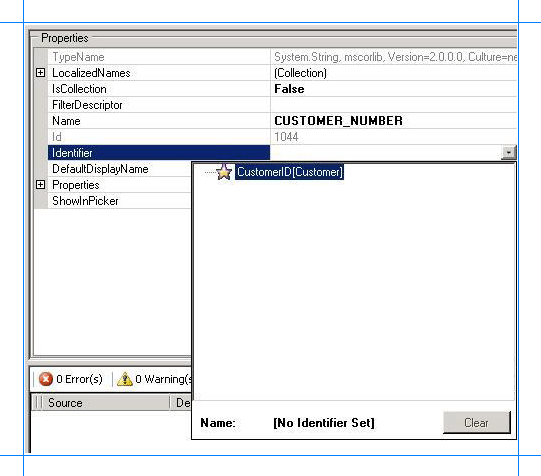Click the [No Identifier Set] name text
The height and width of the screenshot is (476, 541).
[324, 423]
